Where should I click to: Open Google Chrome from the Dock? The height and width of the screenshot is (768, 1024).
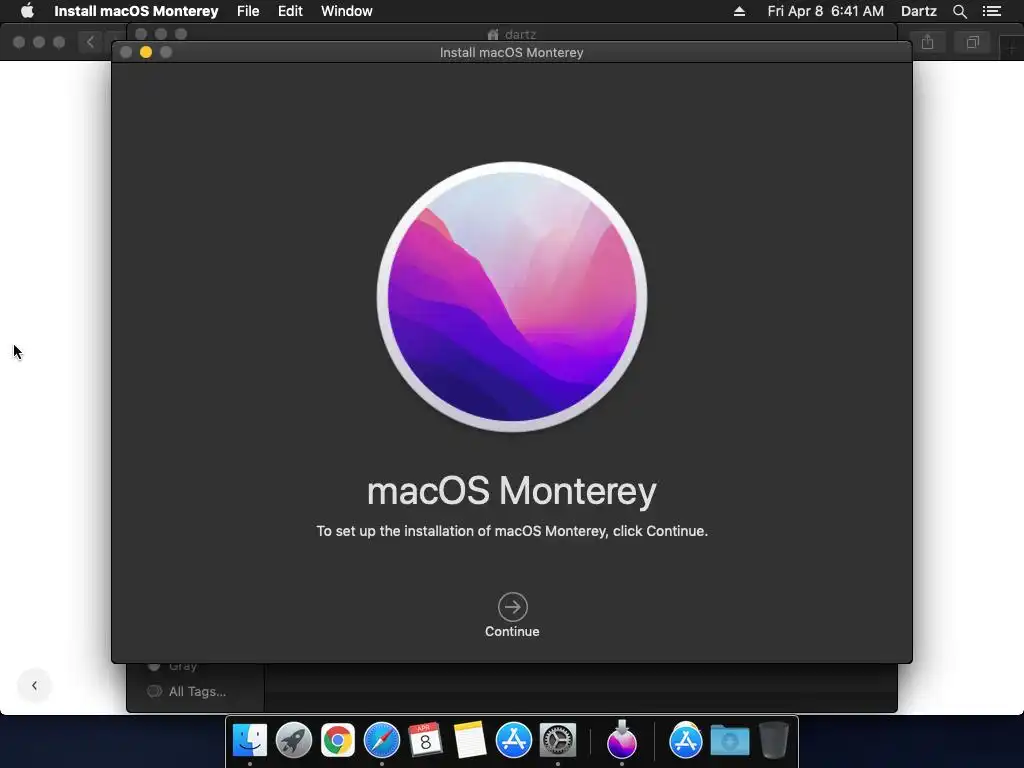pyautogui.click(x=338, y=741)
